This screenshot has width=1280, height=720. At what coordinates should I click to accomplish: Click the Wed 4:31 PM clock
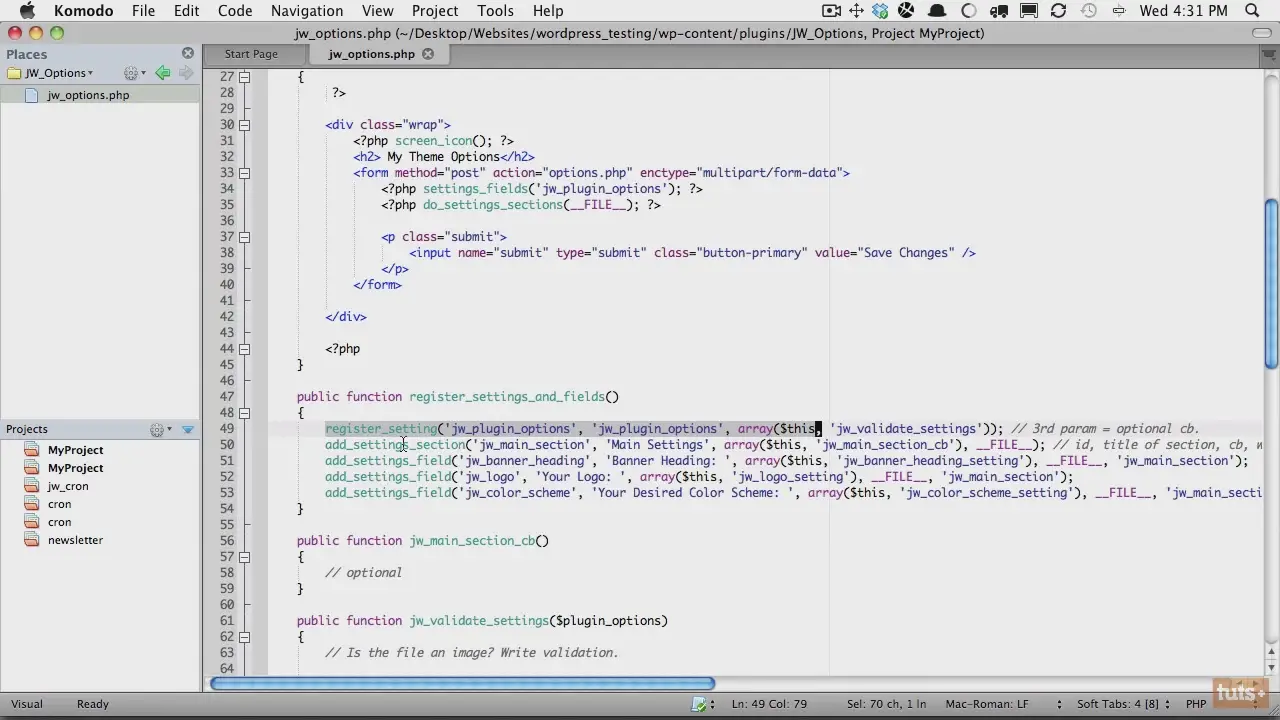[1184, 11]
